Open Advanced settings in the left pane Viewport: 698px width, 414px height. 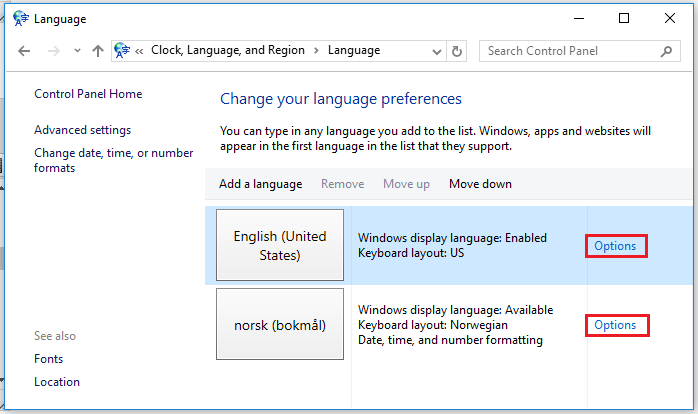coord(82,130)
